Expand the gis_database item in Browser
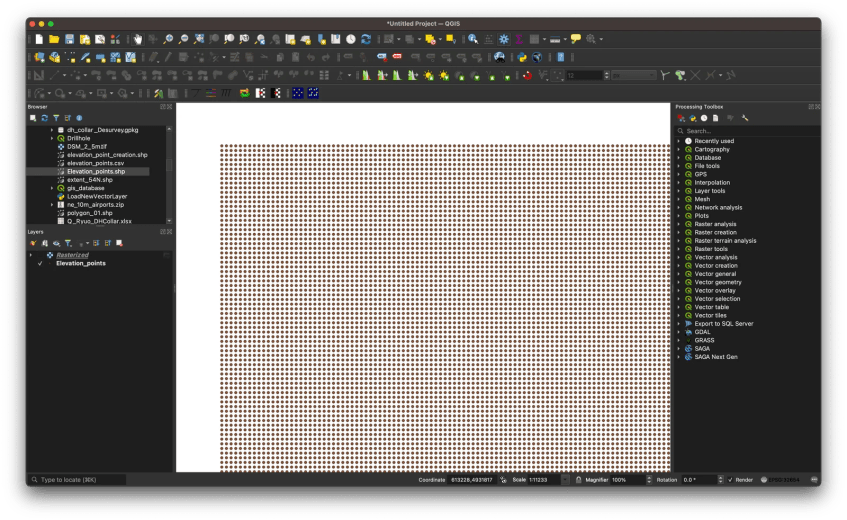 pyautogui.click(x=52, y=188)
